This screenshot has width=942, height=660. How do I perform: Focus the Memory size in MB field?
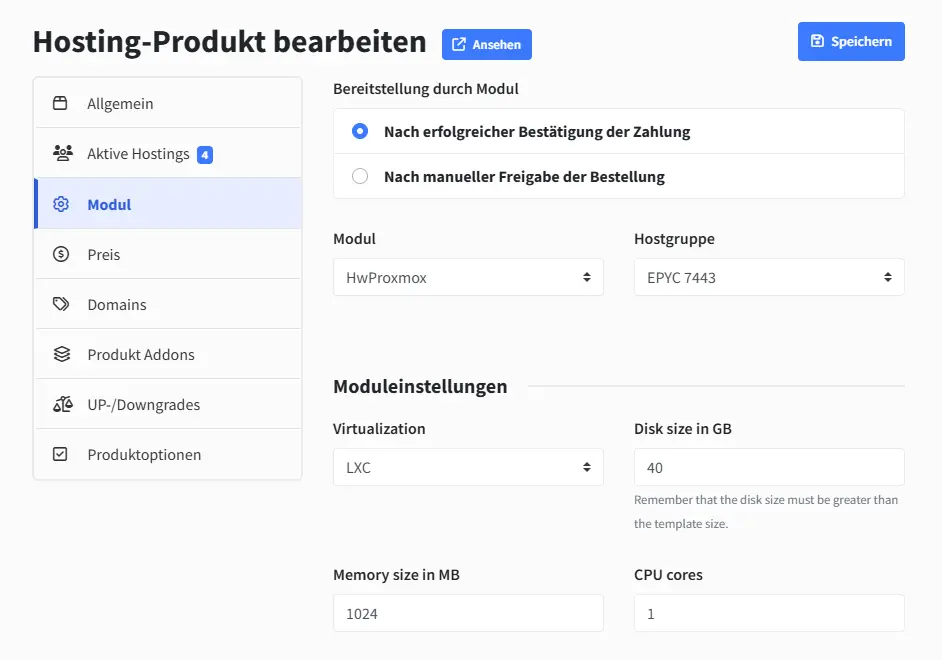click(468, 613)
